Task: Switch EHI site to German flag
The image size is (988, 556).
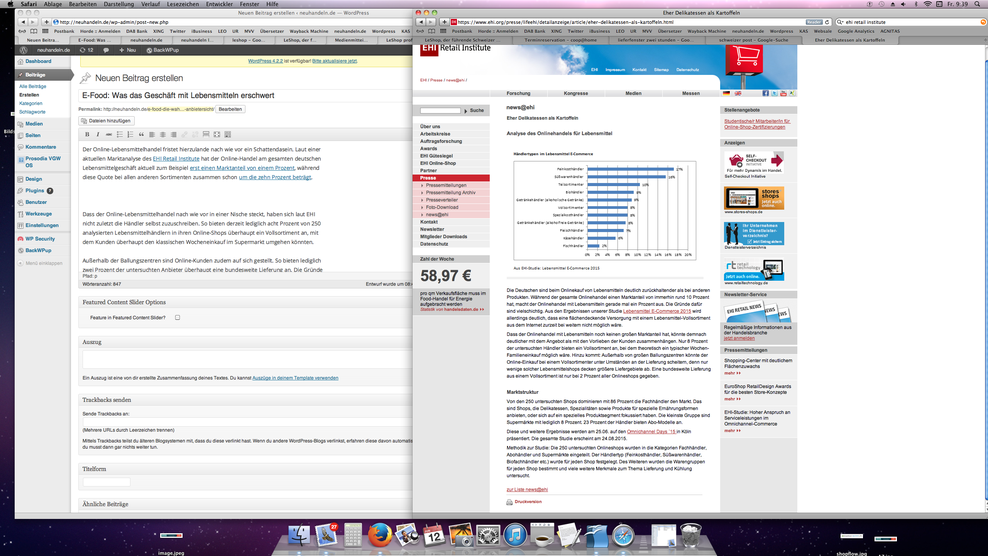Action: coord(727,93)
